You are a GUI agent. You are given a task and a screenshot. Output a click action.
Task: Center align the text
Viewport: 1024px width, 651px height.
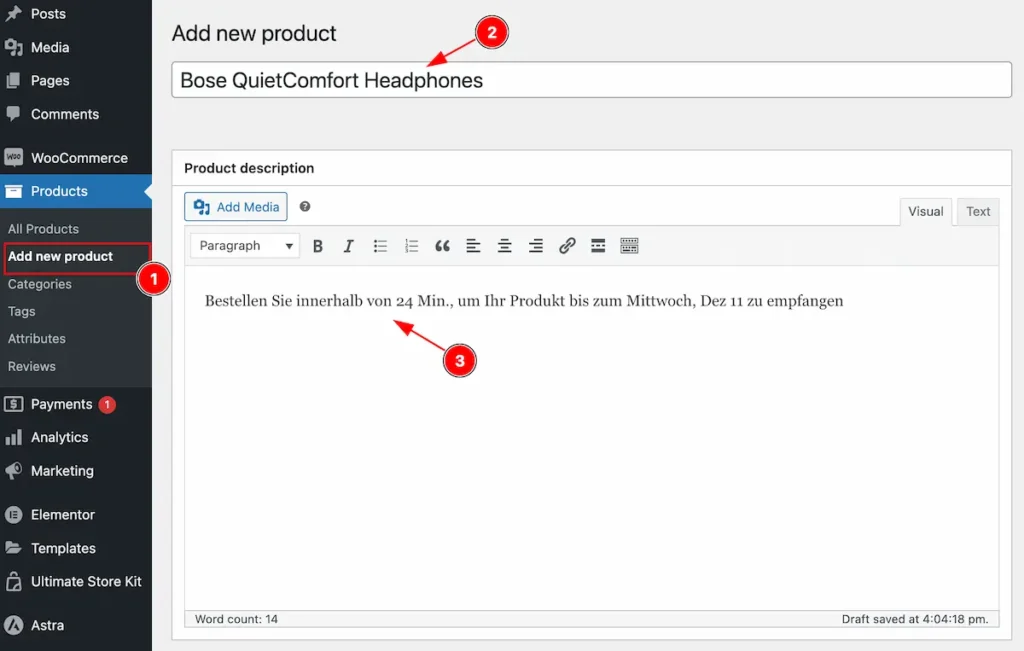pyautogui.click(x=504, y=246)
